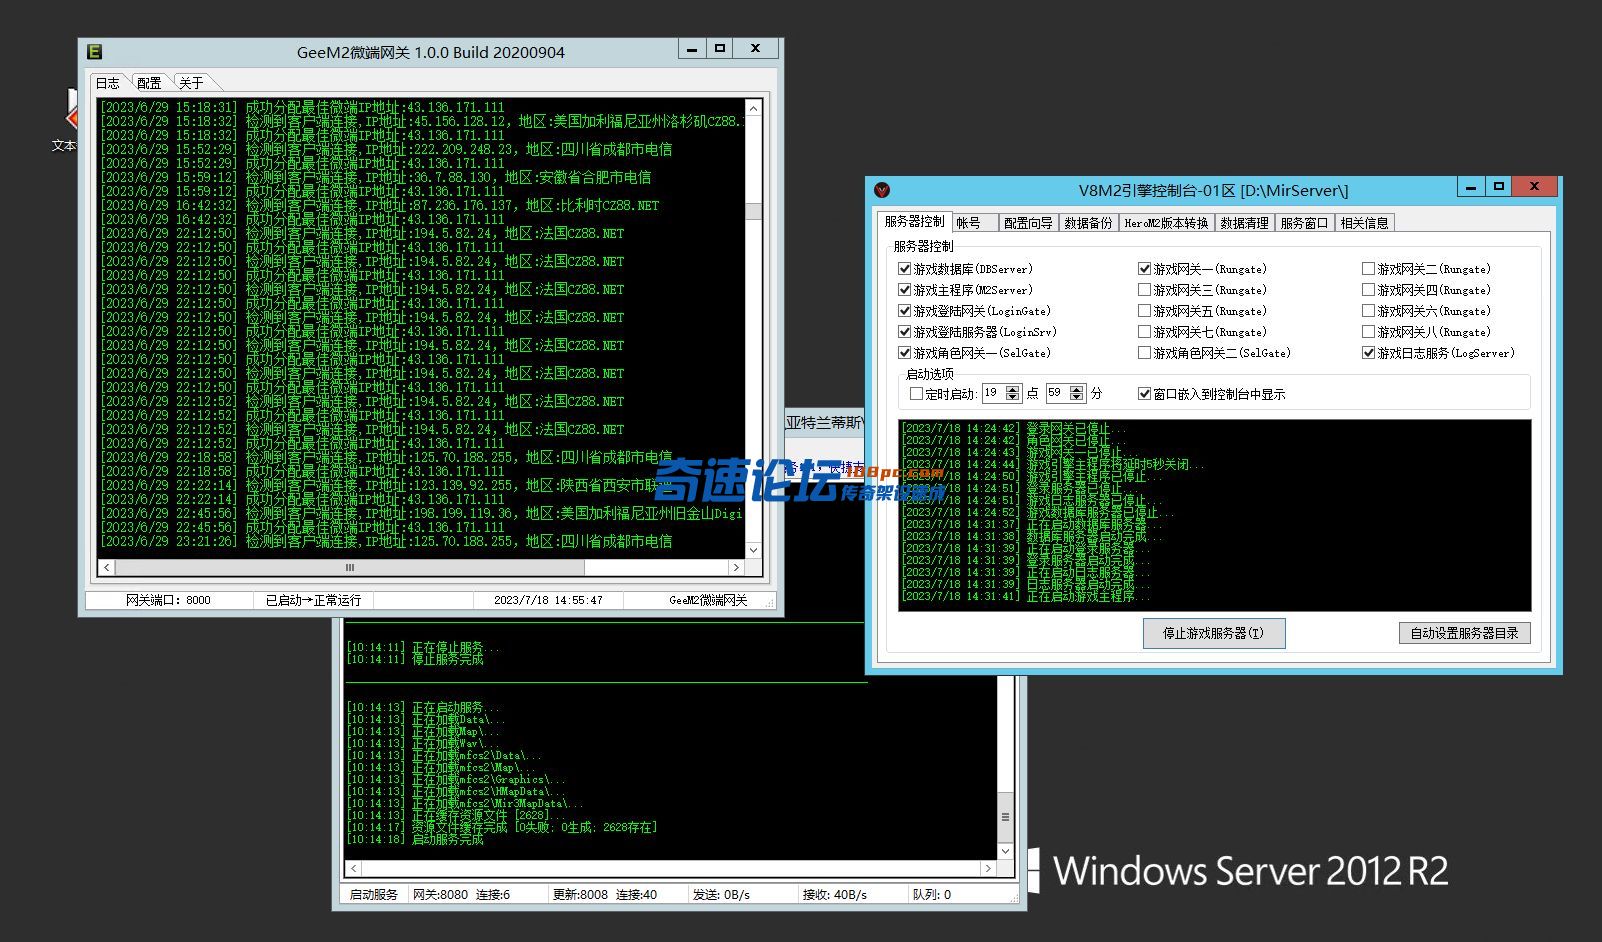
Task: Enable 游戏网关四(Rungate) checkbox
Action: pos(1368,290)
